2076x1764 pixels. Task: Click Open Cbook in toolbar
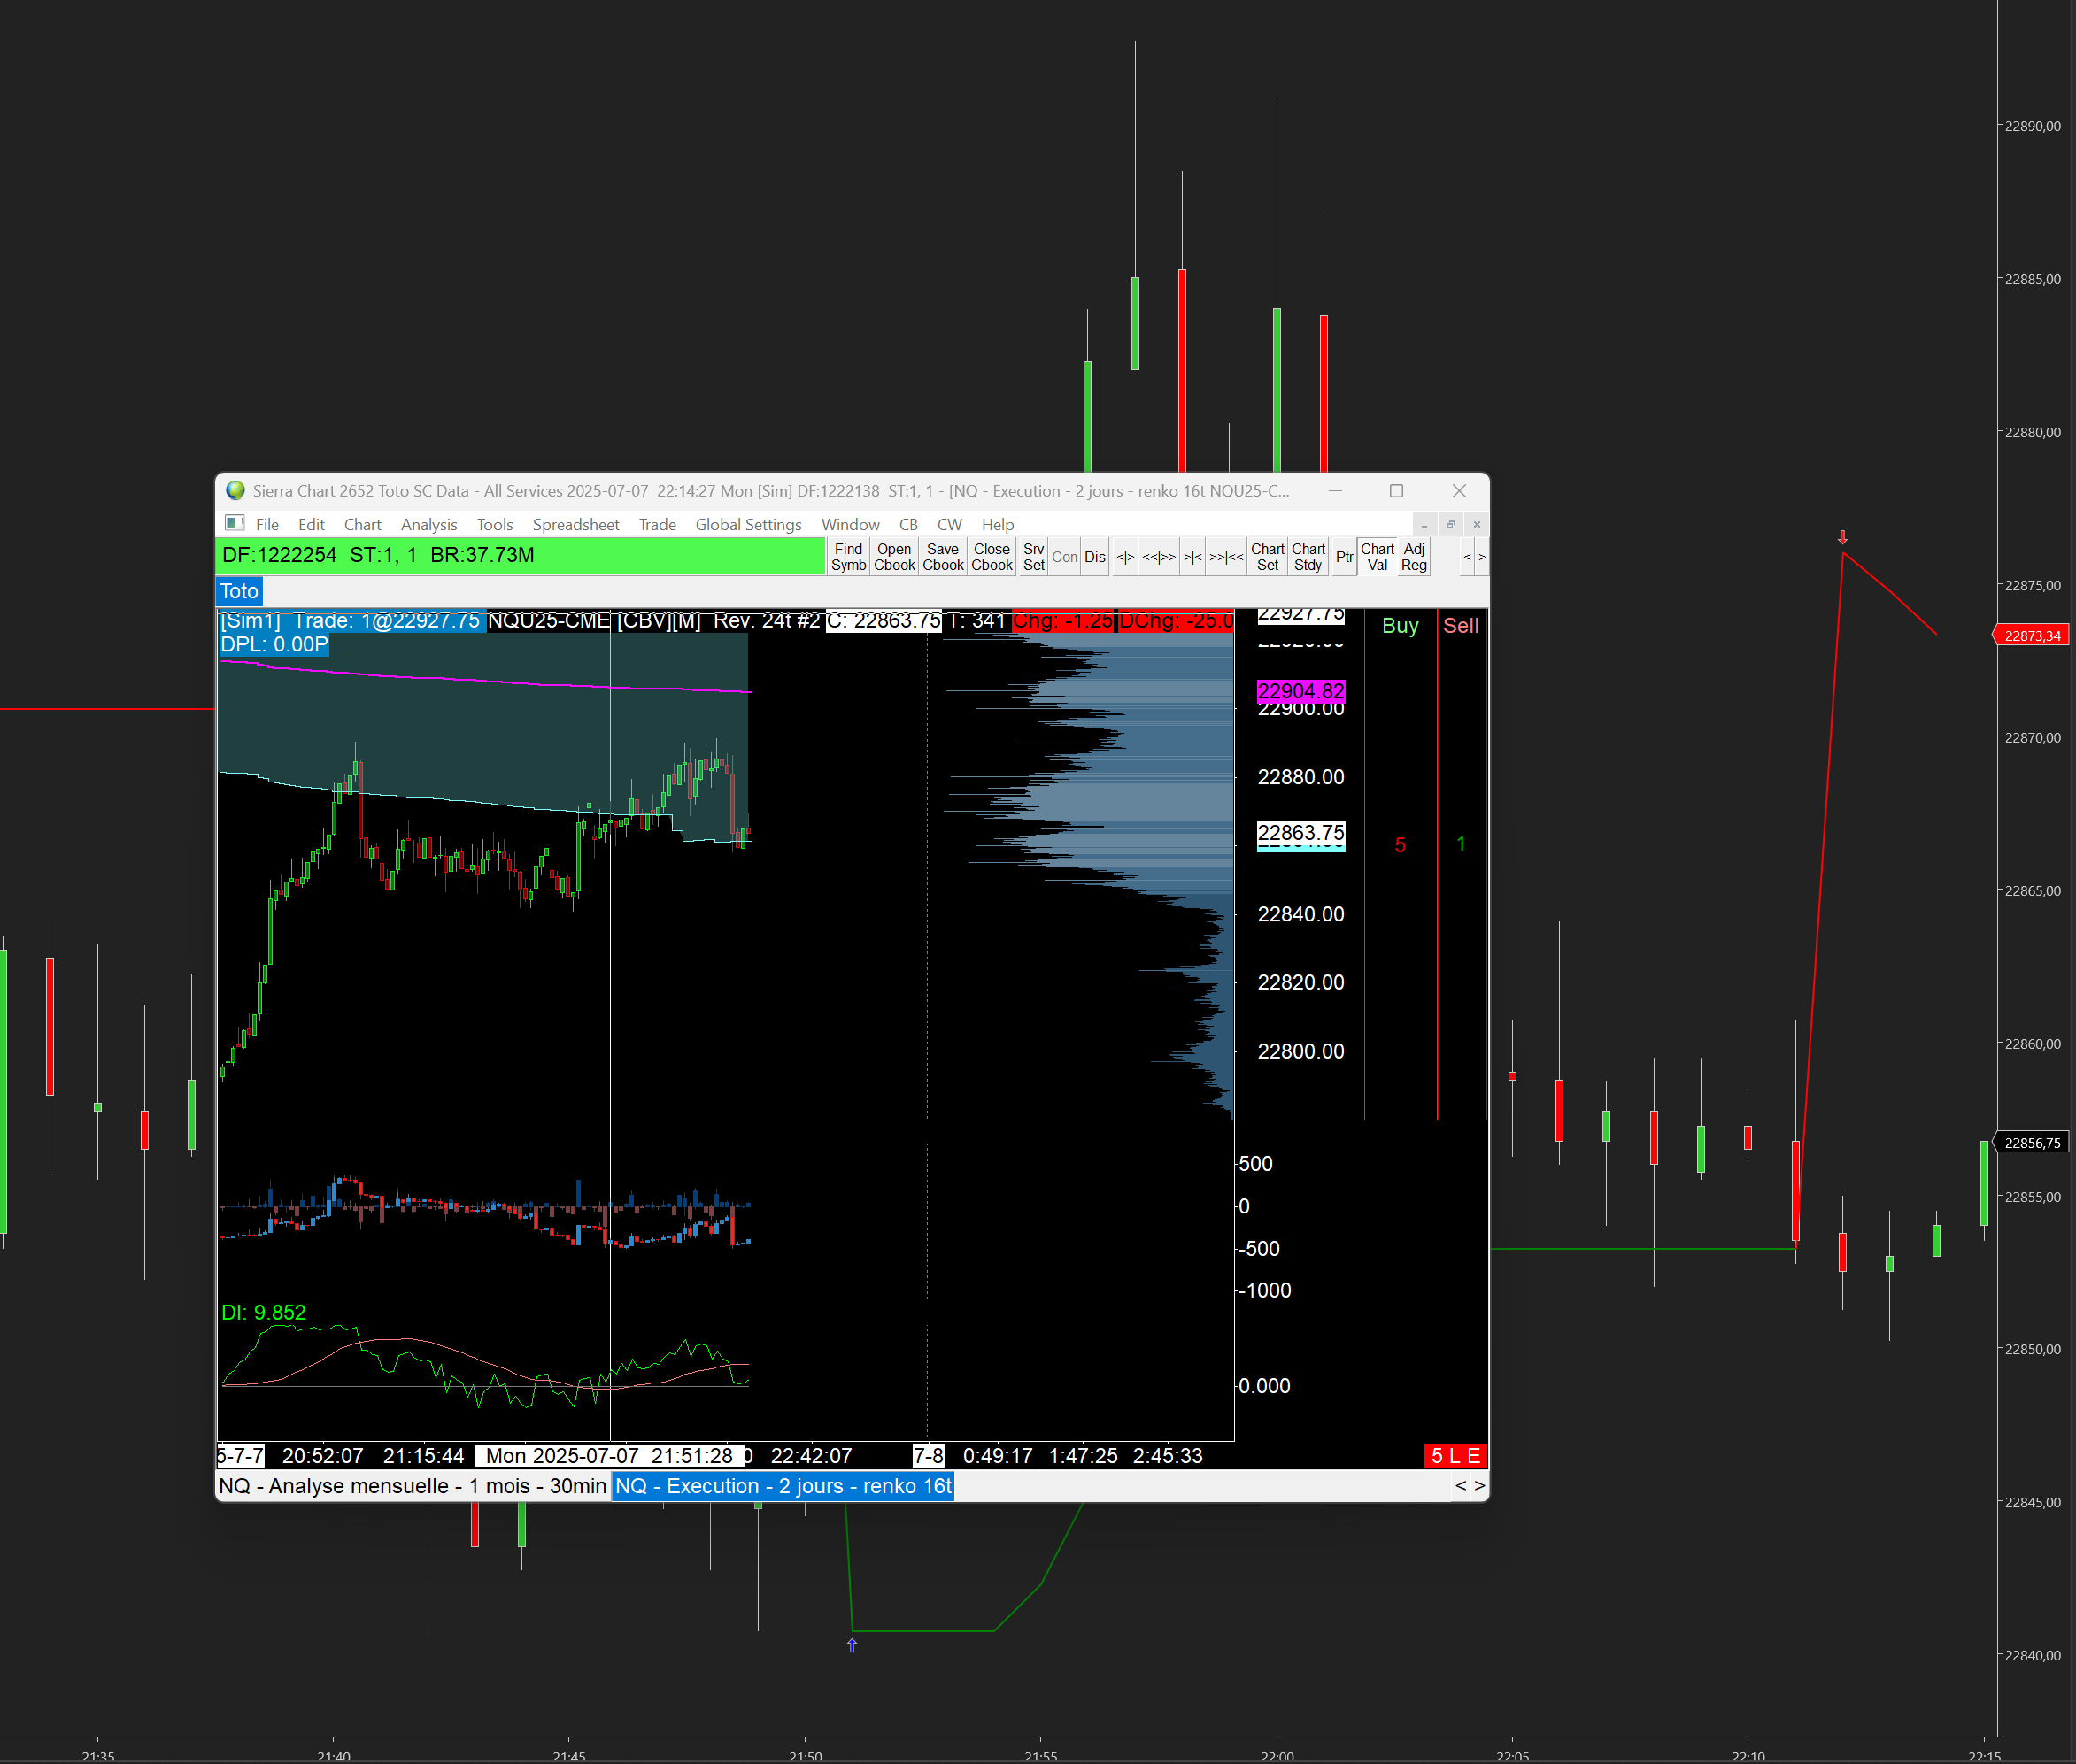pyautogui.click(x=894, y=557)
